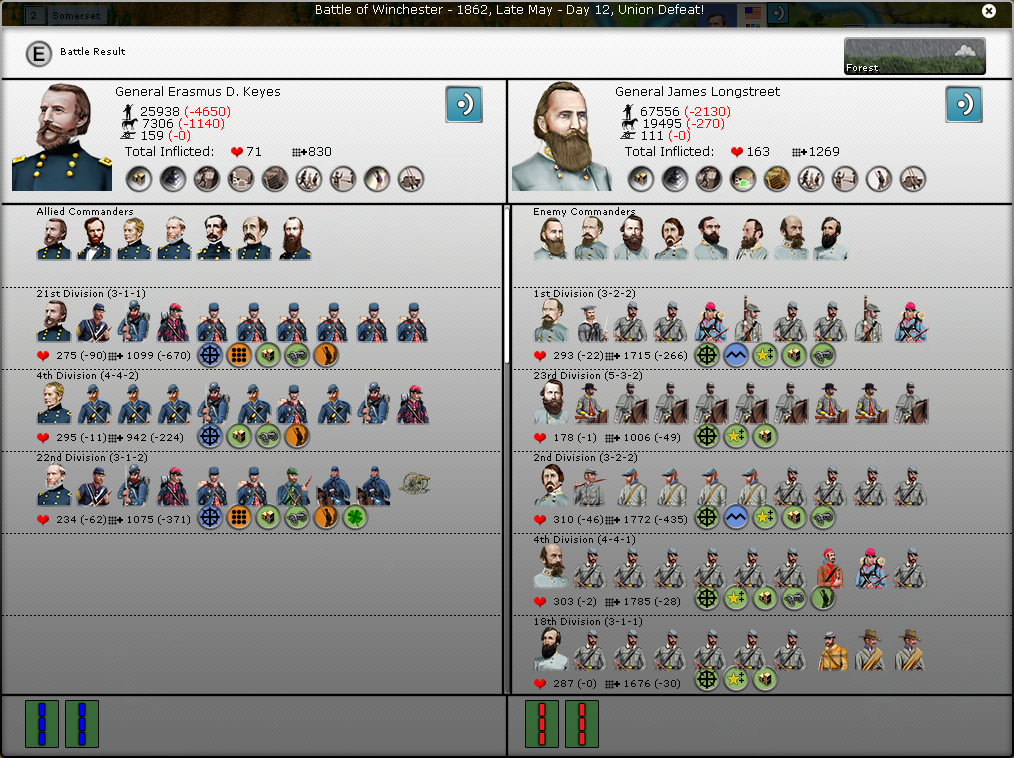Click the blue button in Keyes' panel

click(464, 104)
